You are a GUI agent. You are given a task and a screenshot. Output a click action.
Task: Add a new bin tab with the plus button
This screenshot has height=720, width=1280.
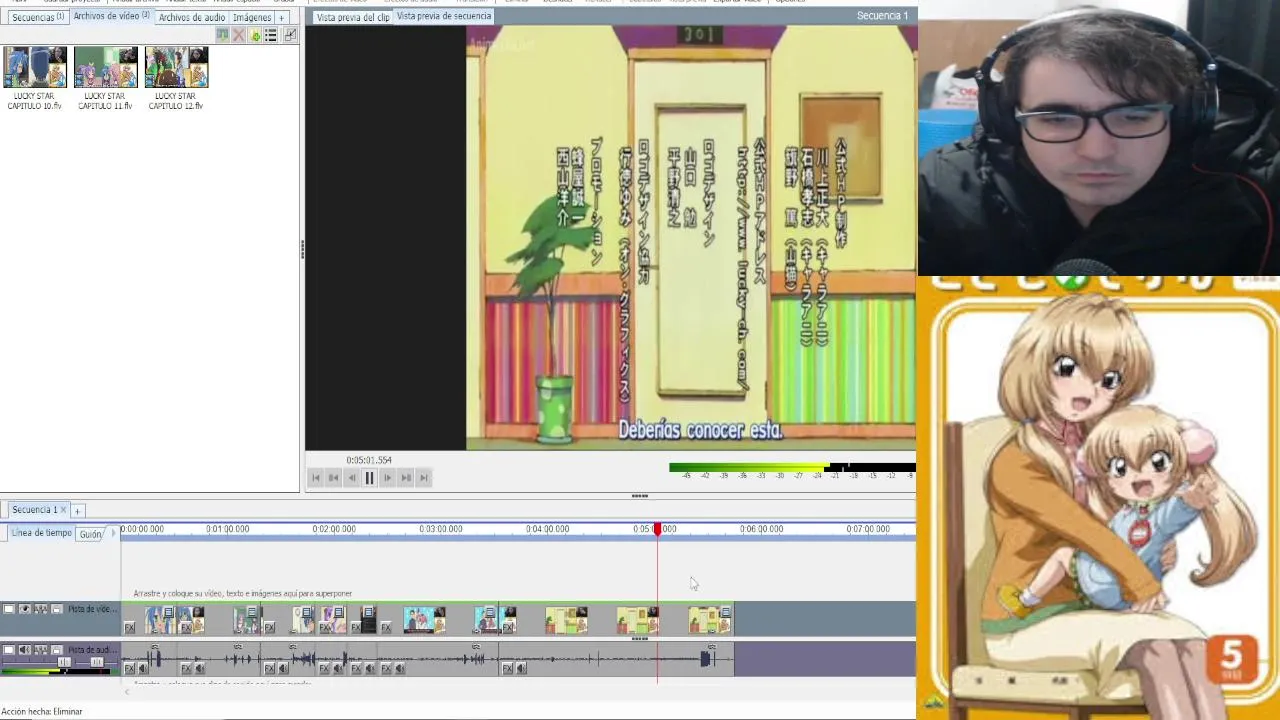[x=282, y=17]
